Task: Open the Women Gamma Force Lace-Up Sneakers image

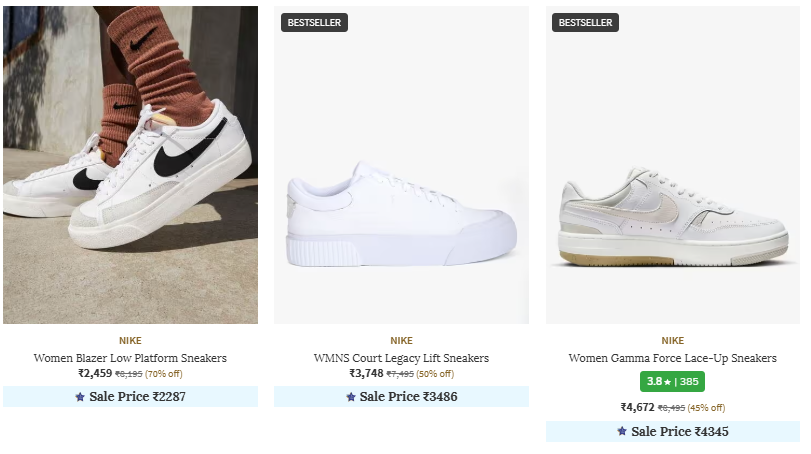Action: [673, 165]
